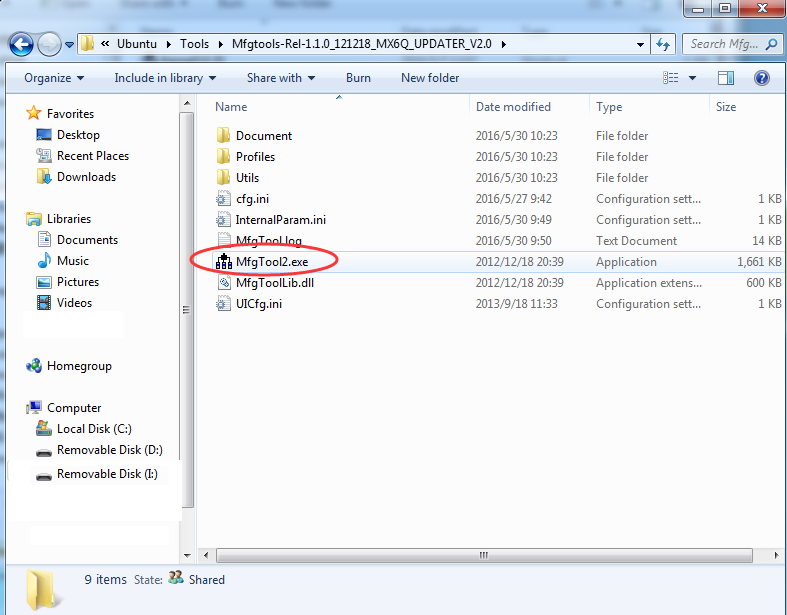The image size is (787, 615).
Task: Select the Profiles folder icon
Action: tap(223, 157)
